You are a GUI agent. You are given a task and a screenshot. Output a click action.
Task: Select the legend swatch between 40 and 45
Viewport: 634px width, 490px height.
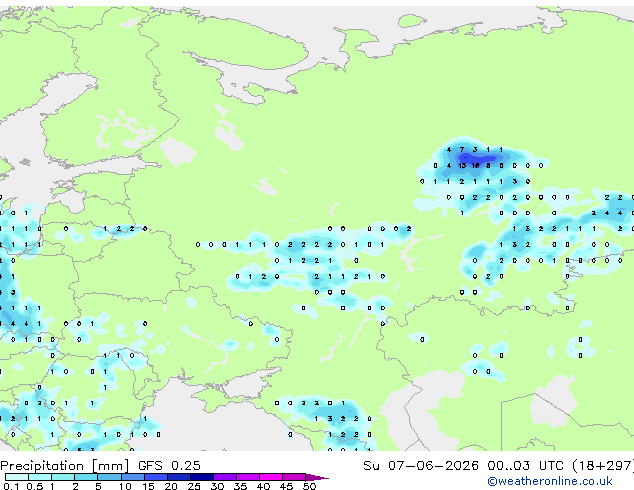tap(271, 477)
